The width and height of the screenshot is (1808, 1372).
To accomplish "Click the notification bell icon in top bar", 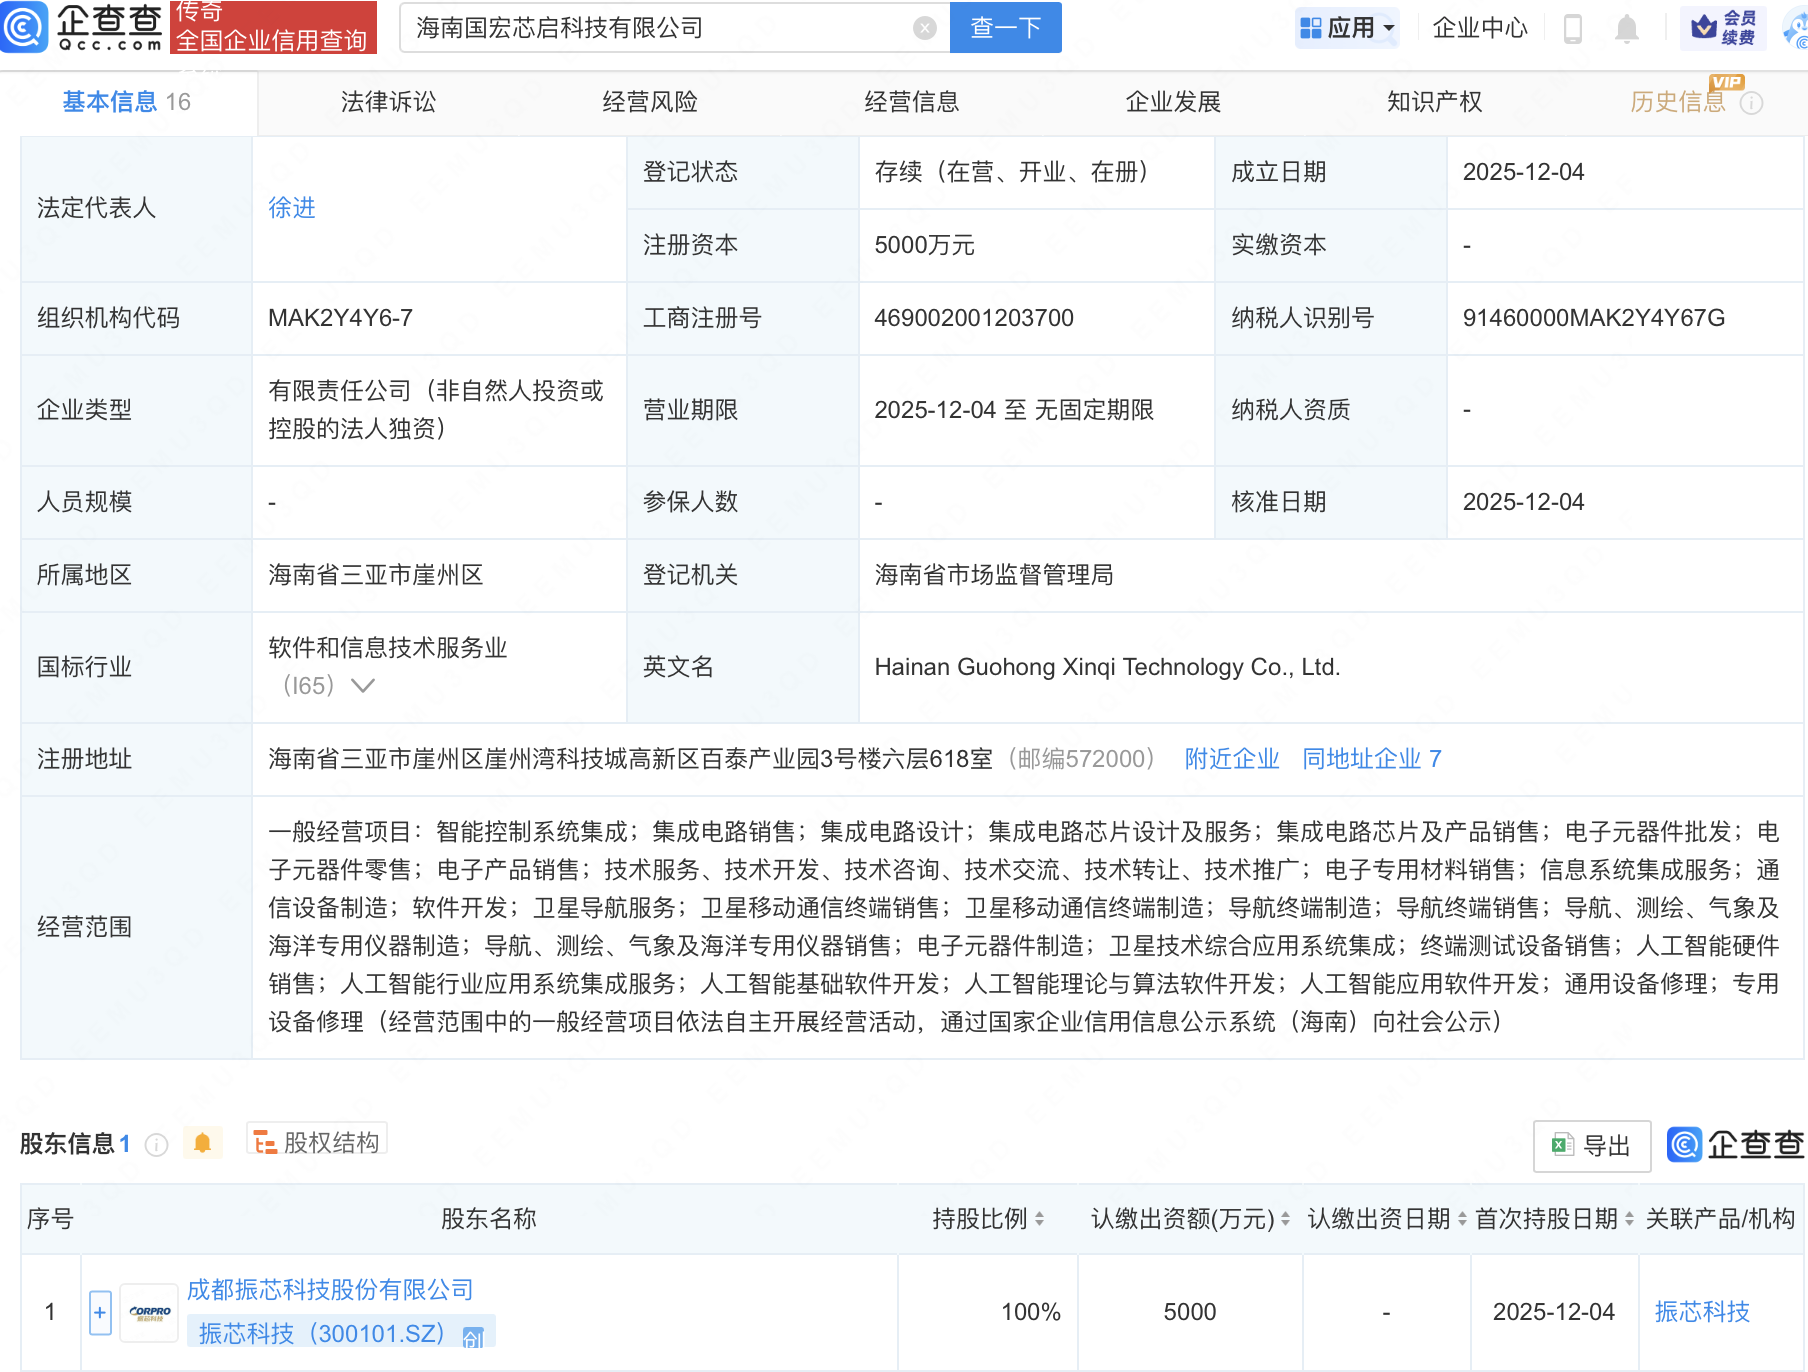I will click(1625, 28).
